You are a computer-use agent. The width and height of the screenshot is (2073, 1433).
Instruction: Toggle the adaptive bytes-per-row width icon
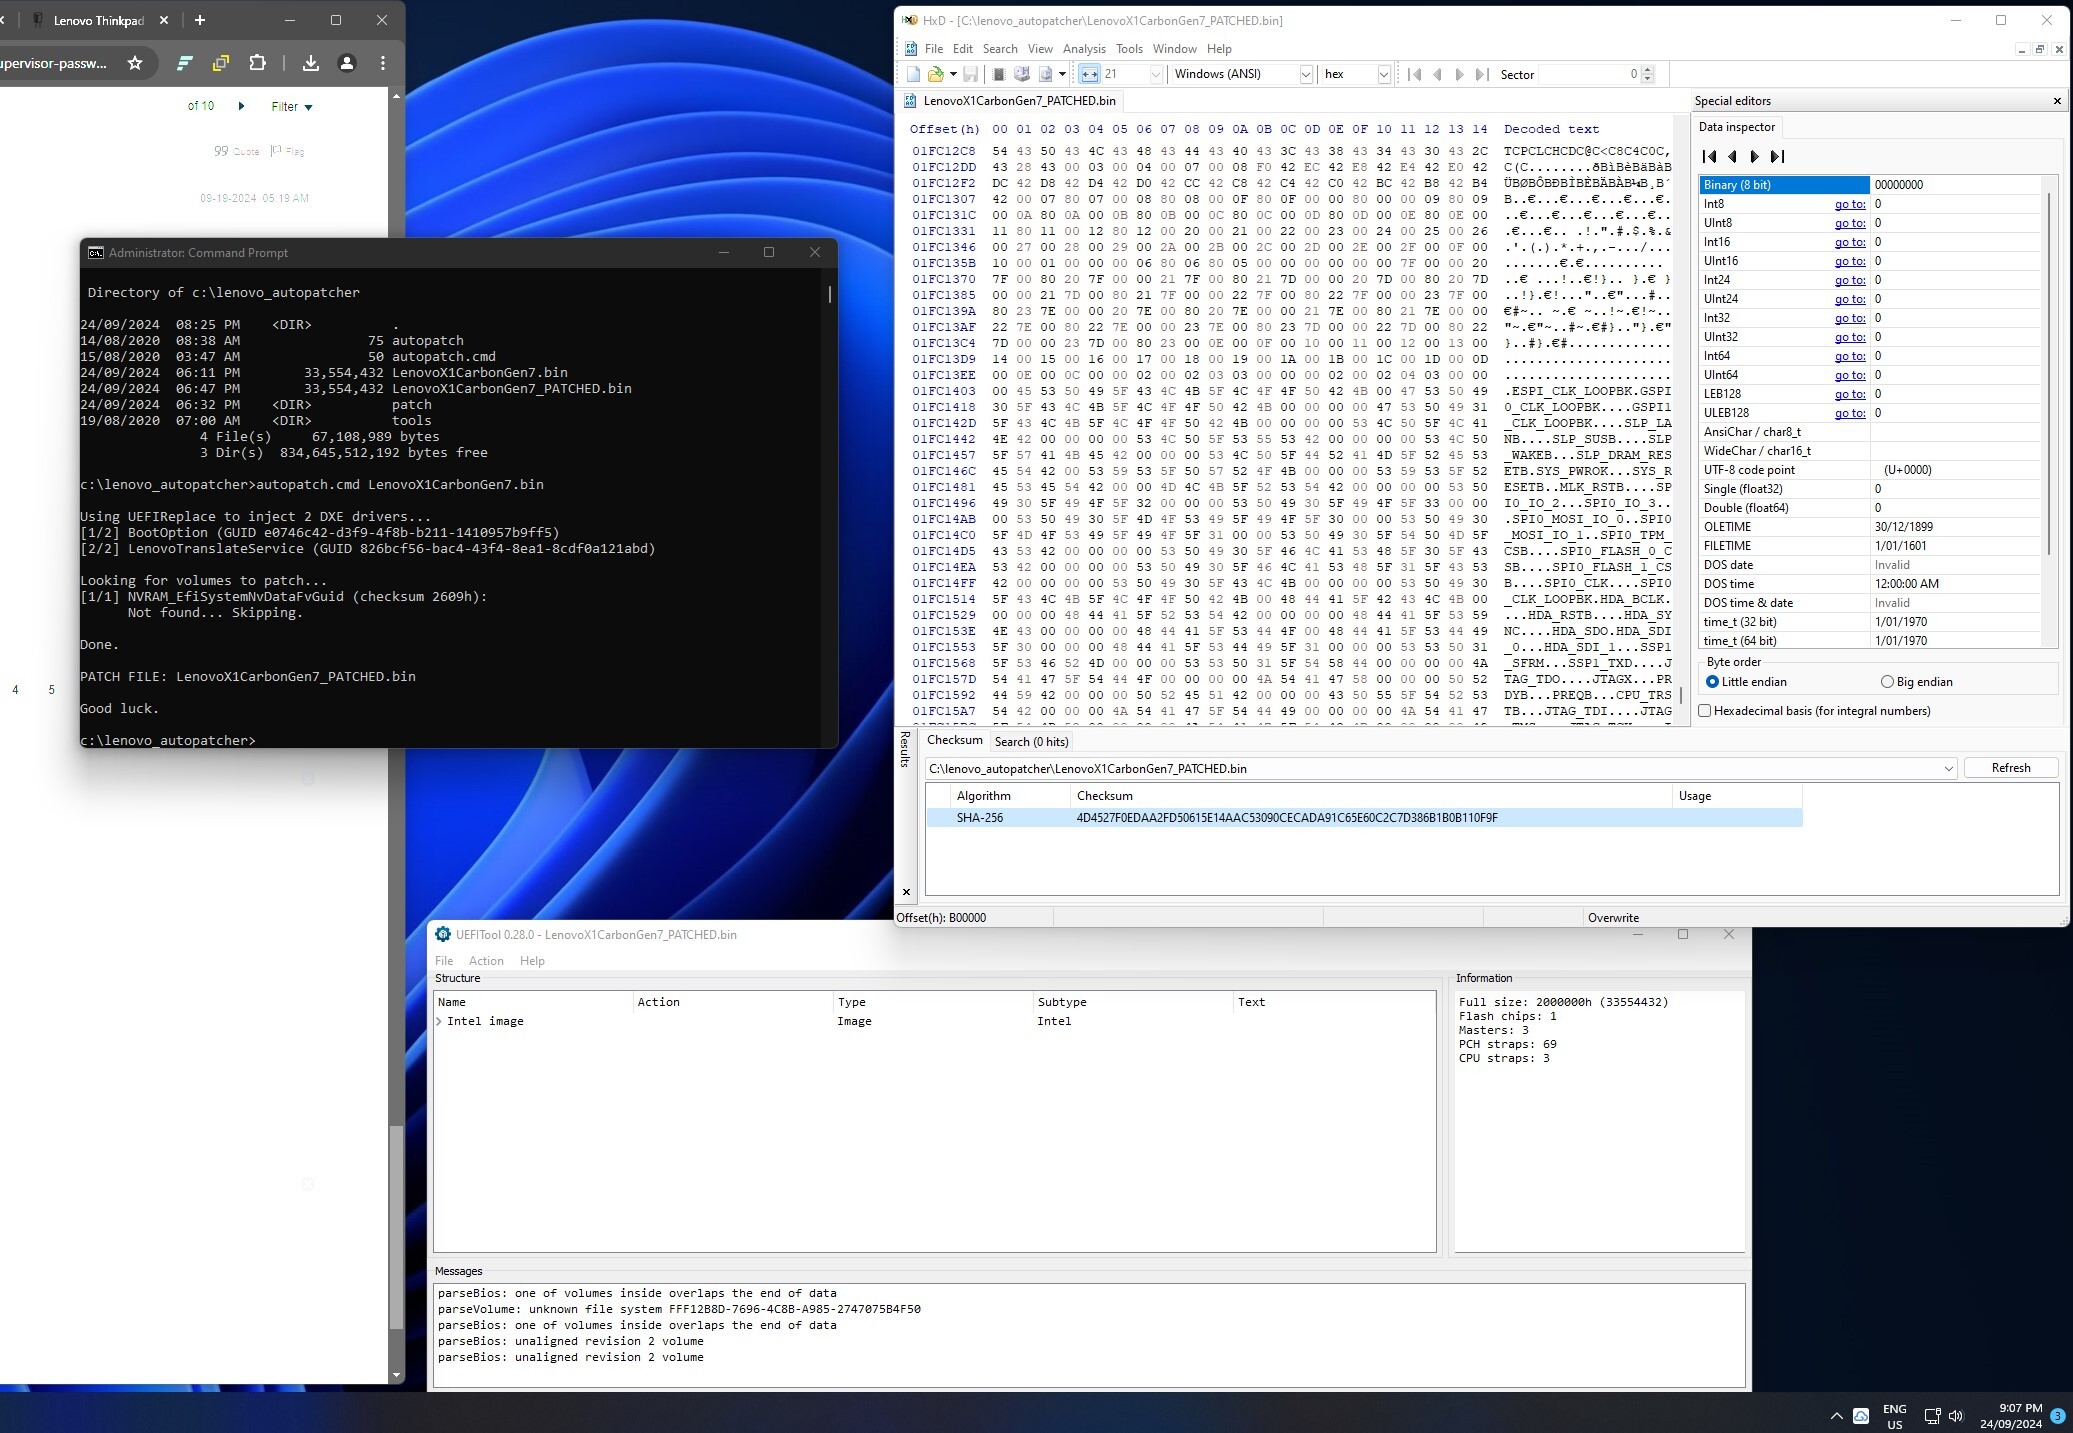click(x=1089, y=74)
